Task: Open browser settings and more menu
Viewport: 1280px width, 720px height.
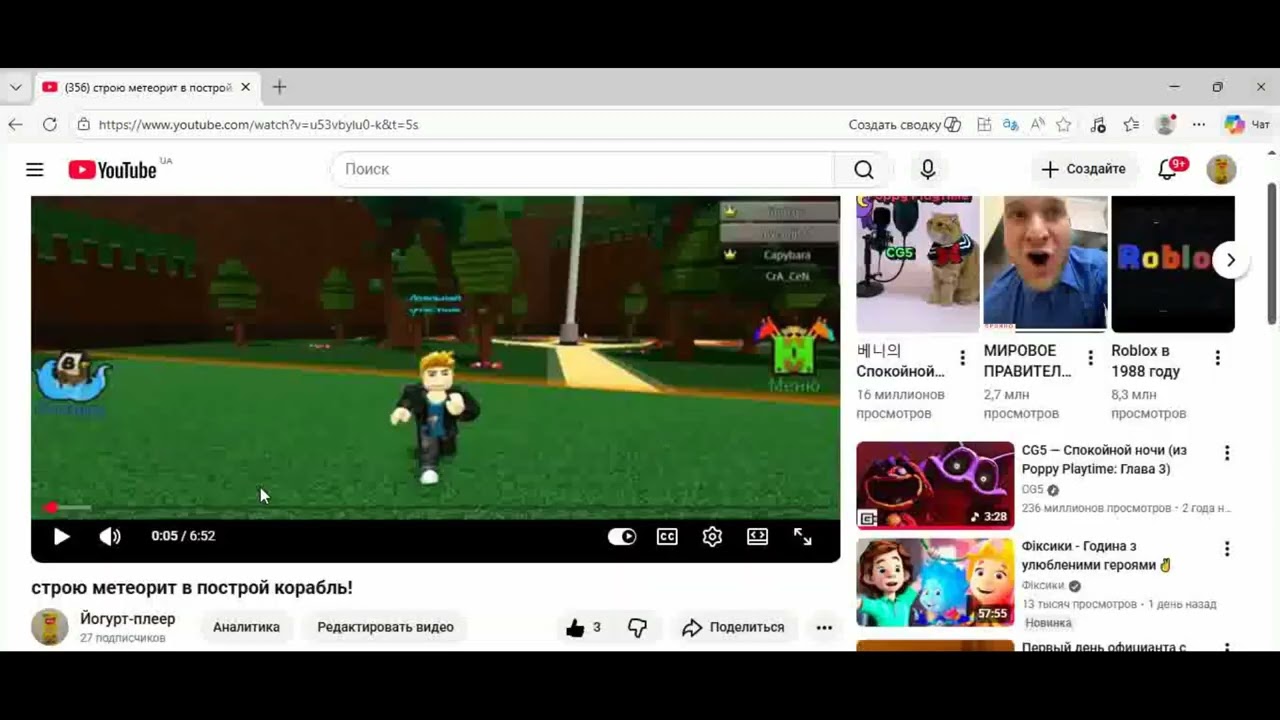Action: click(1199, 125)
